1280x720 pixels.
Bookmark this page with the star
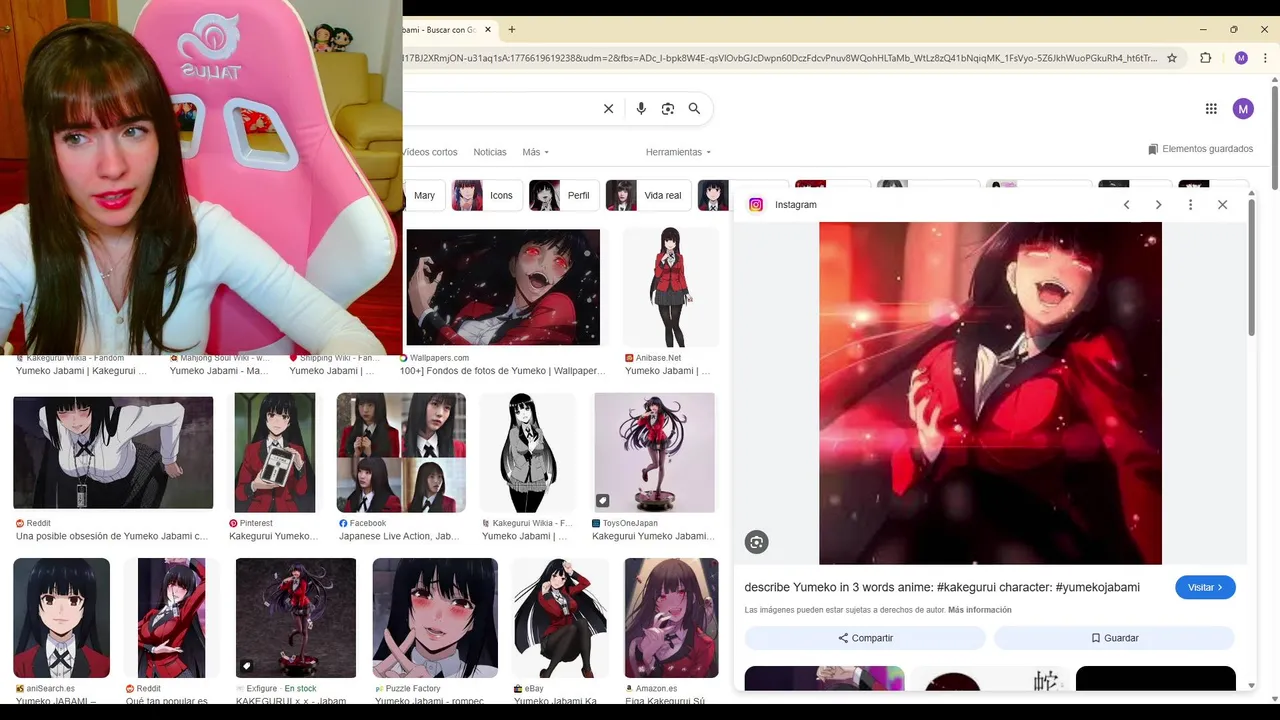1172,58
